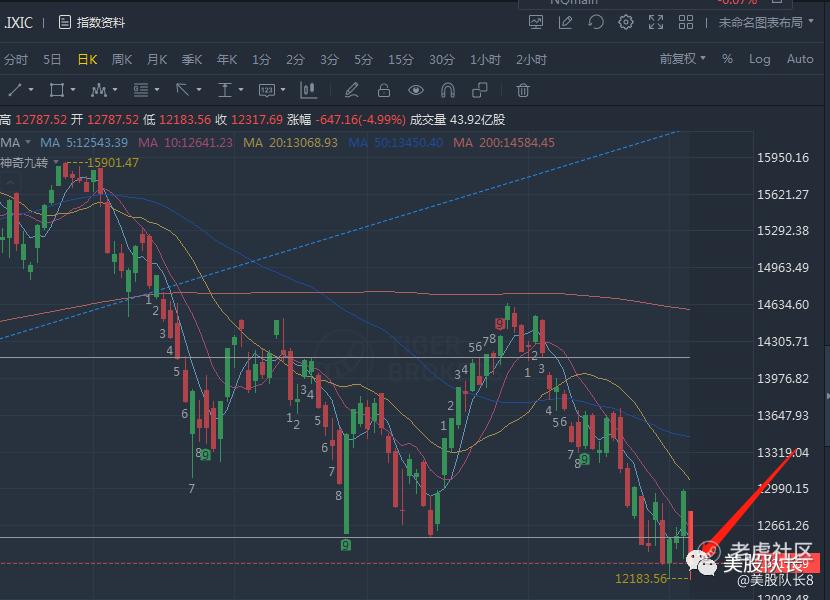The image size is (830, 600).
Task: Switch to 3分 three-minute interval
Action: pyautogui.click(x=329, y=59)
